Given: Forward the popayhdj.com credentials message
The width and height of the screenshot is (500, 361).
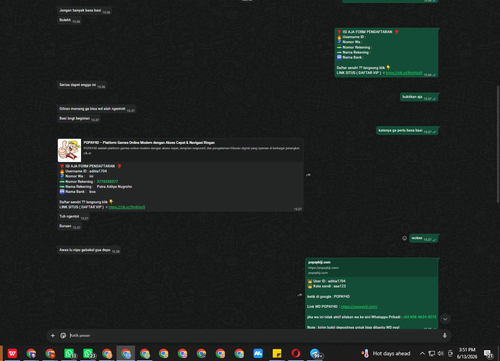Looking at the screenshot, I should pyautogui.click(x=299, y=295).
